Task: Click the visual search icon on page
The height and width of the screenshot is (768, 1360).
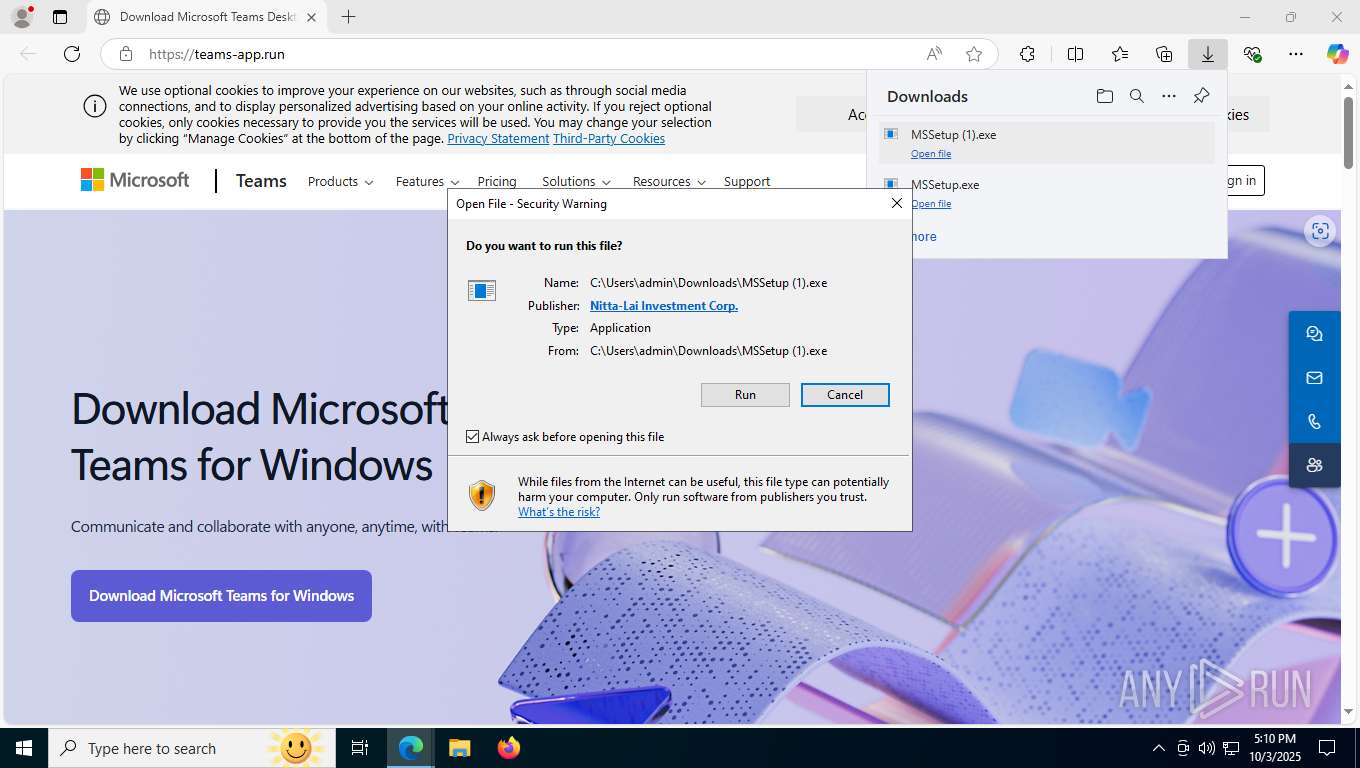Action: [1320, 231]
